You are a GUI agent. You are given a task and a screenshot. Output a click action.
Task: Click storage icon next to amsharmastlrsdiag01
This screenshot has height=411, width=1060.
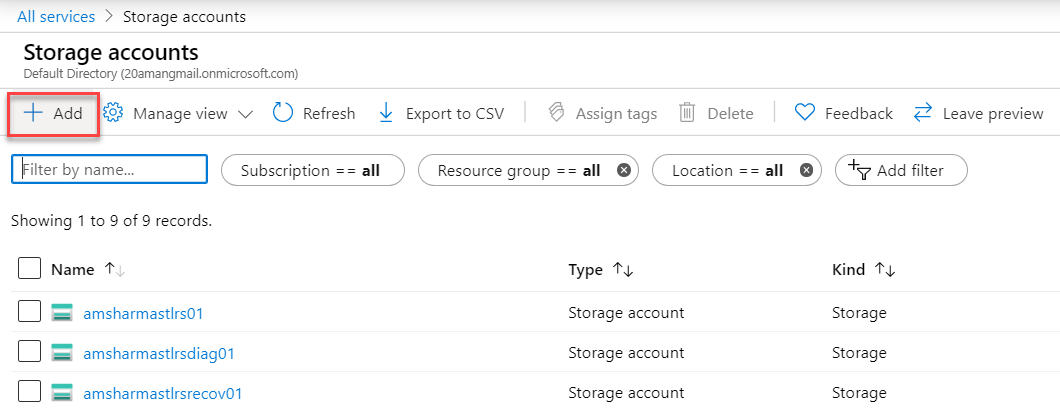[62, 353]
